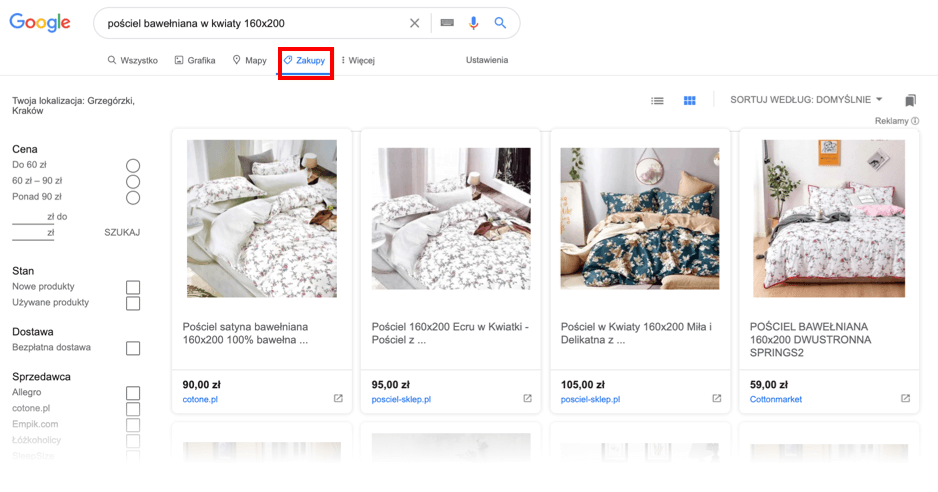
Task: Open saved items bookmark icon
Action: (x=910, y=100)
